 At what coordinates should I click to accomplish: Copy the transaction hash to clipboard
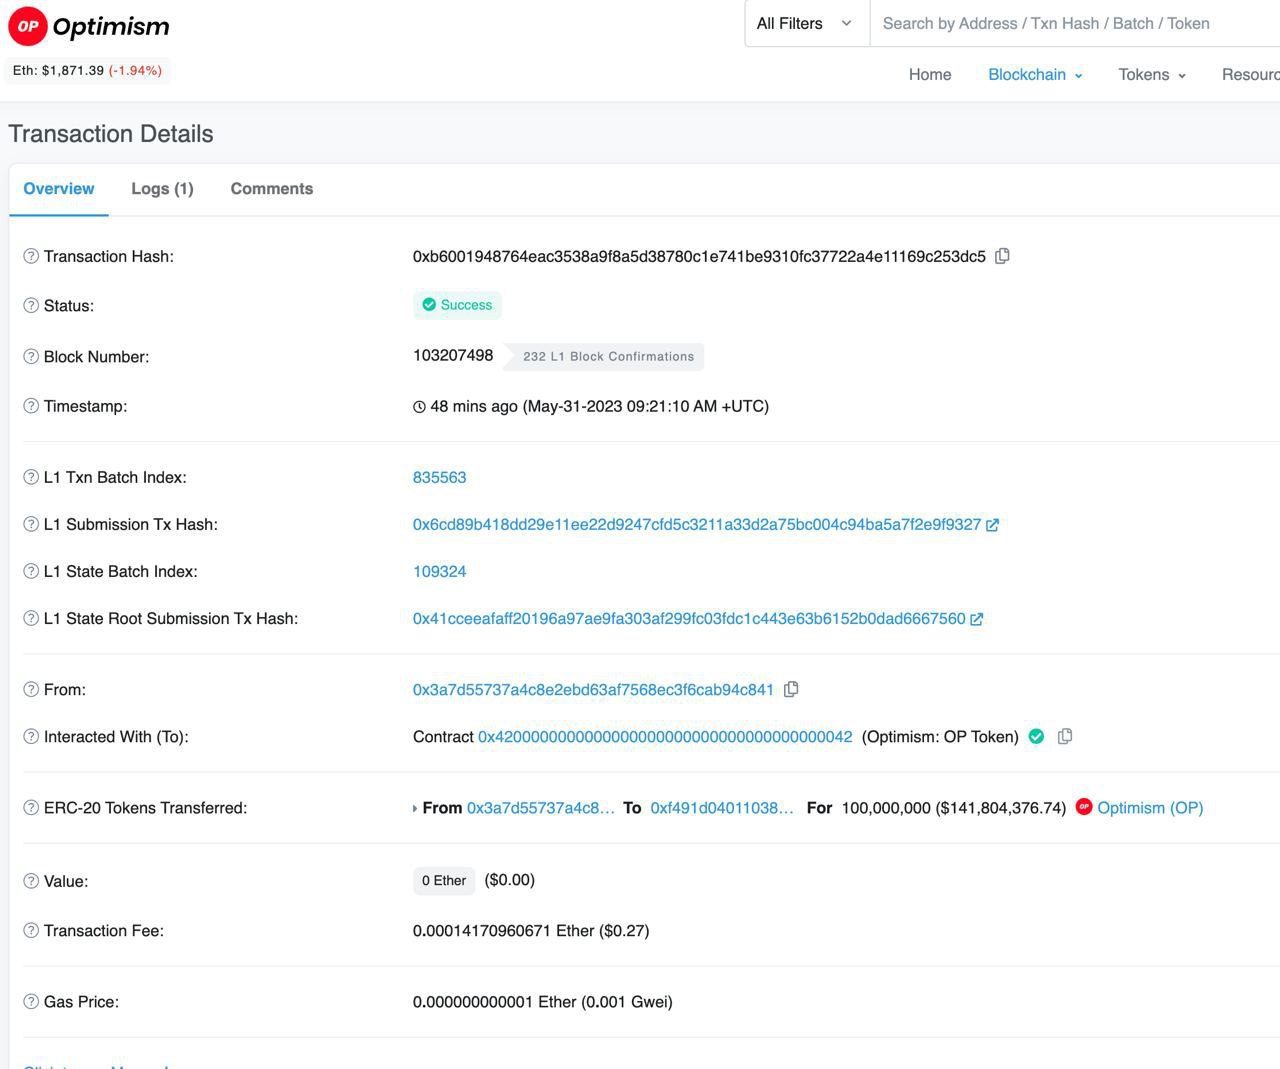tap(1002, 256)
